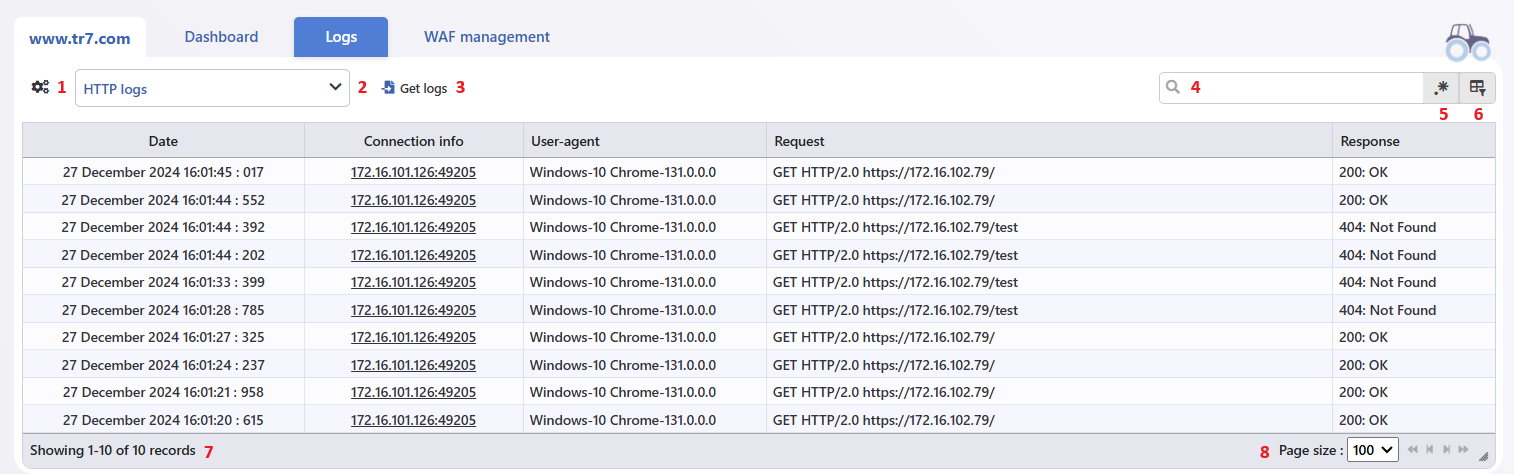
Task: Click the regex filter icon next to search
Action: pyautogui.click(x=1441, y=88)
